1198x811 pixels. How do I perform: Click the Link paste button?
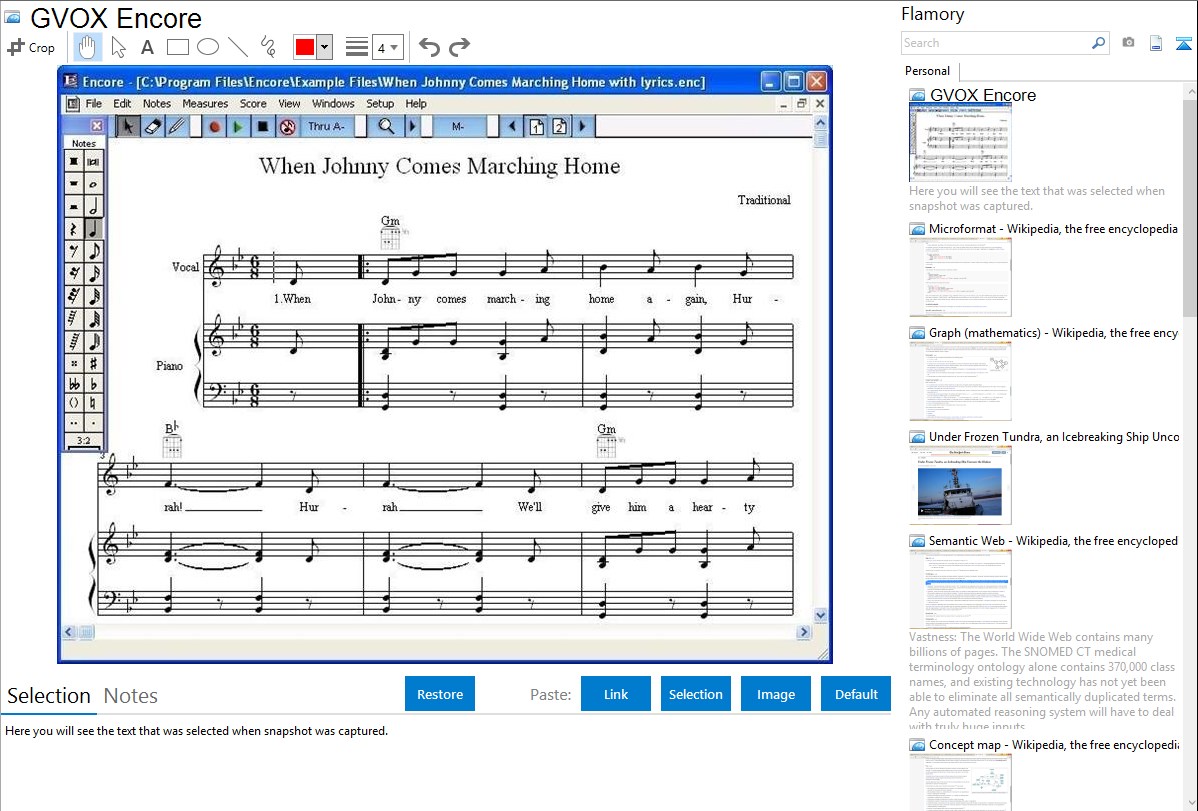point(616,694)
